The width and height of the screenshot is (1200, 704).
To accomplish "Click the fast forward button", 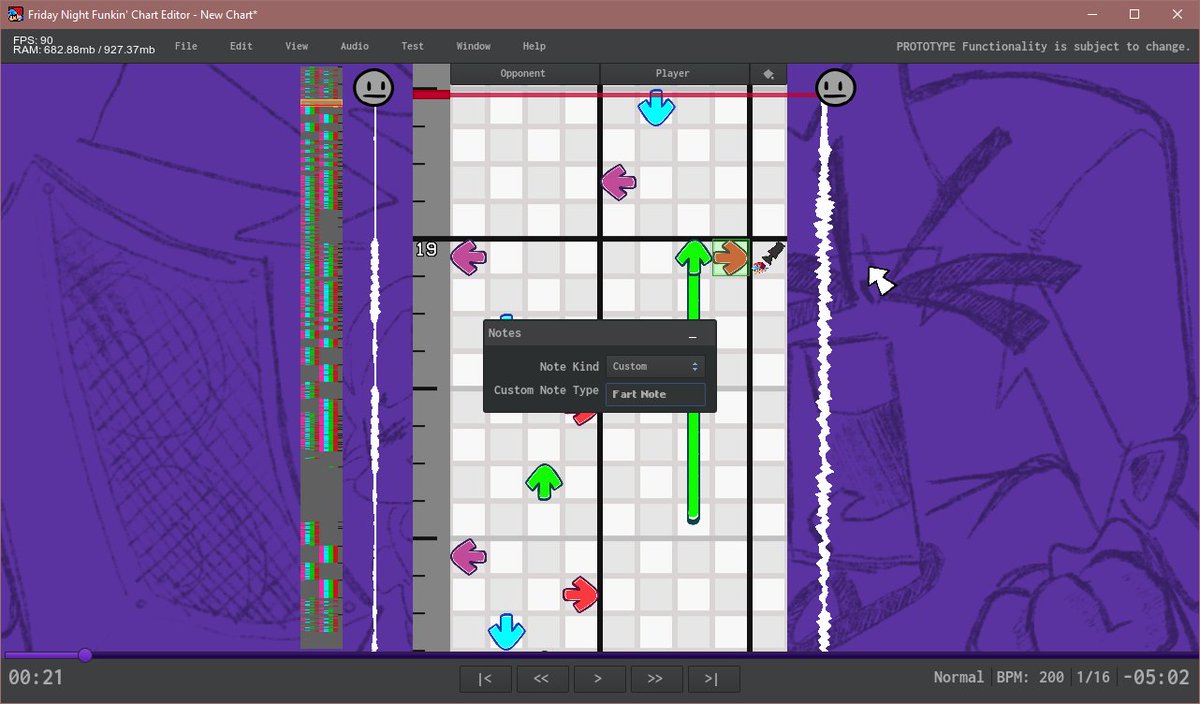I will pyautogui.click(x=655, y=679).
